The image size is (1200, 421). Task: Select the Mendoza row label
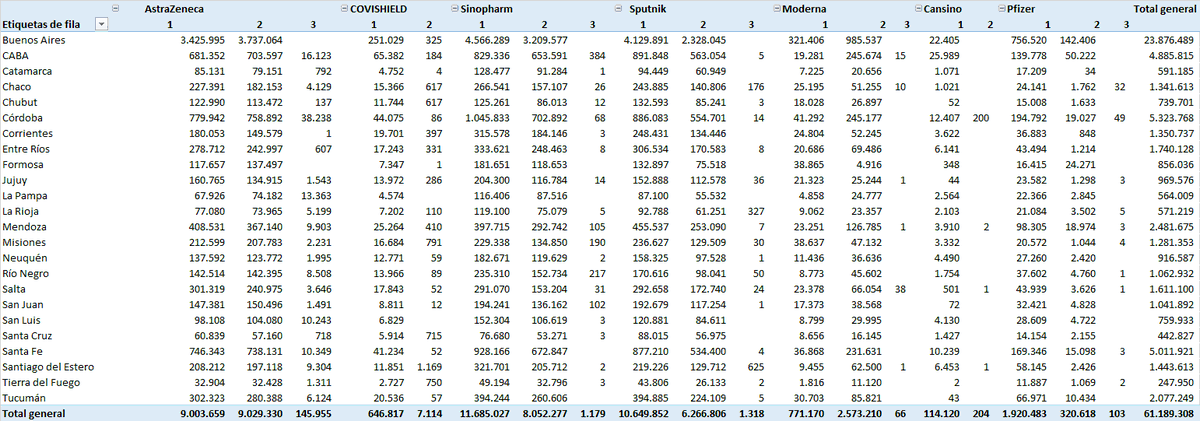click(x=24, y=226)
